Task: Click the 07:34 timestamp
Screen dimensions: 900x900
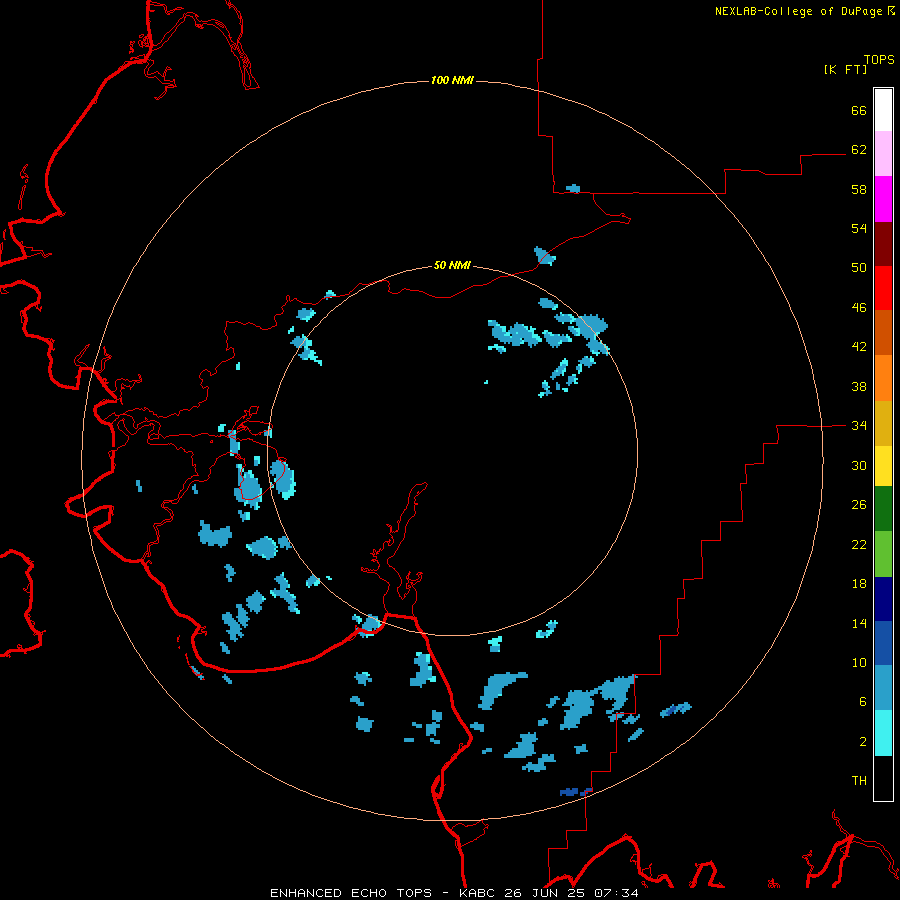Action: click(617, 893)
